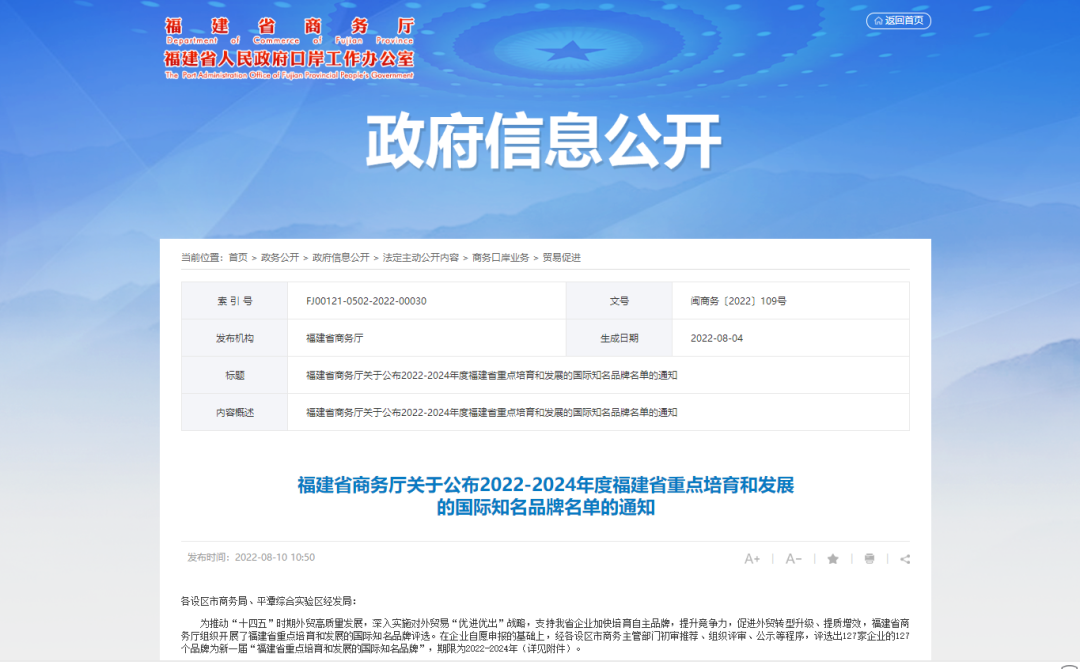Open share options icon
The image size is (1080, 669).
[x=905, y=559]
